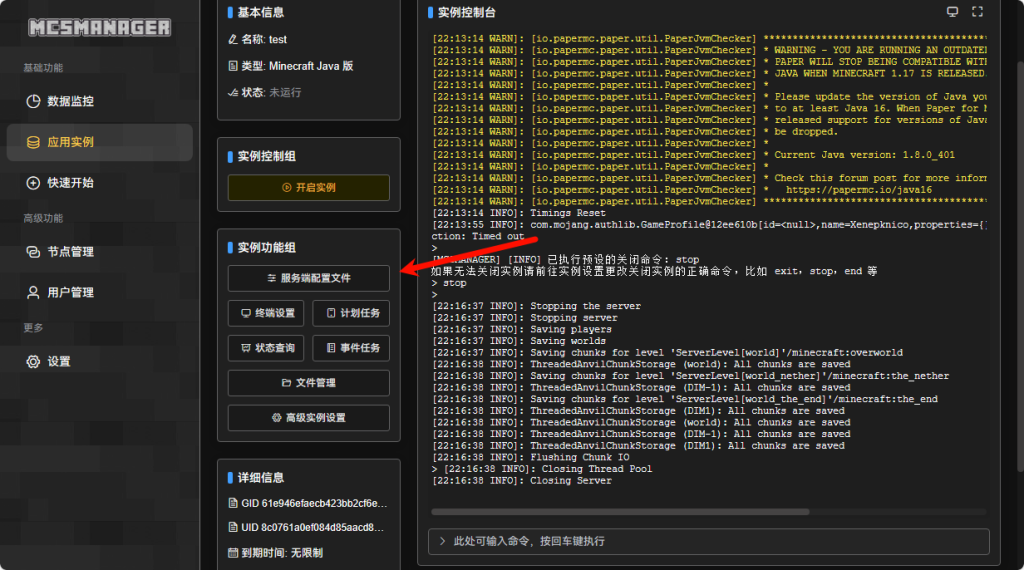Click the MCSMANAGER logo

click(x=99, y=27)
